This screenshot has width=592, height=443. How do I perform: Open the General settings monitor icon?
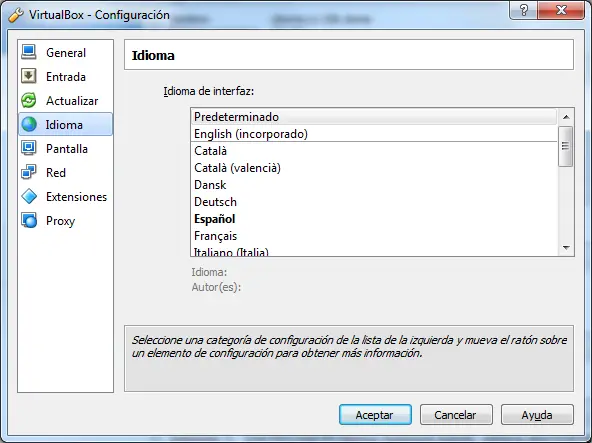[29, 52]
